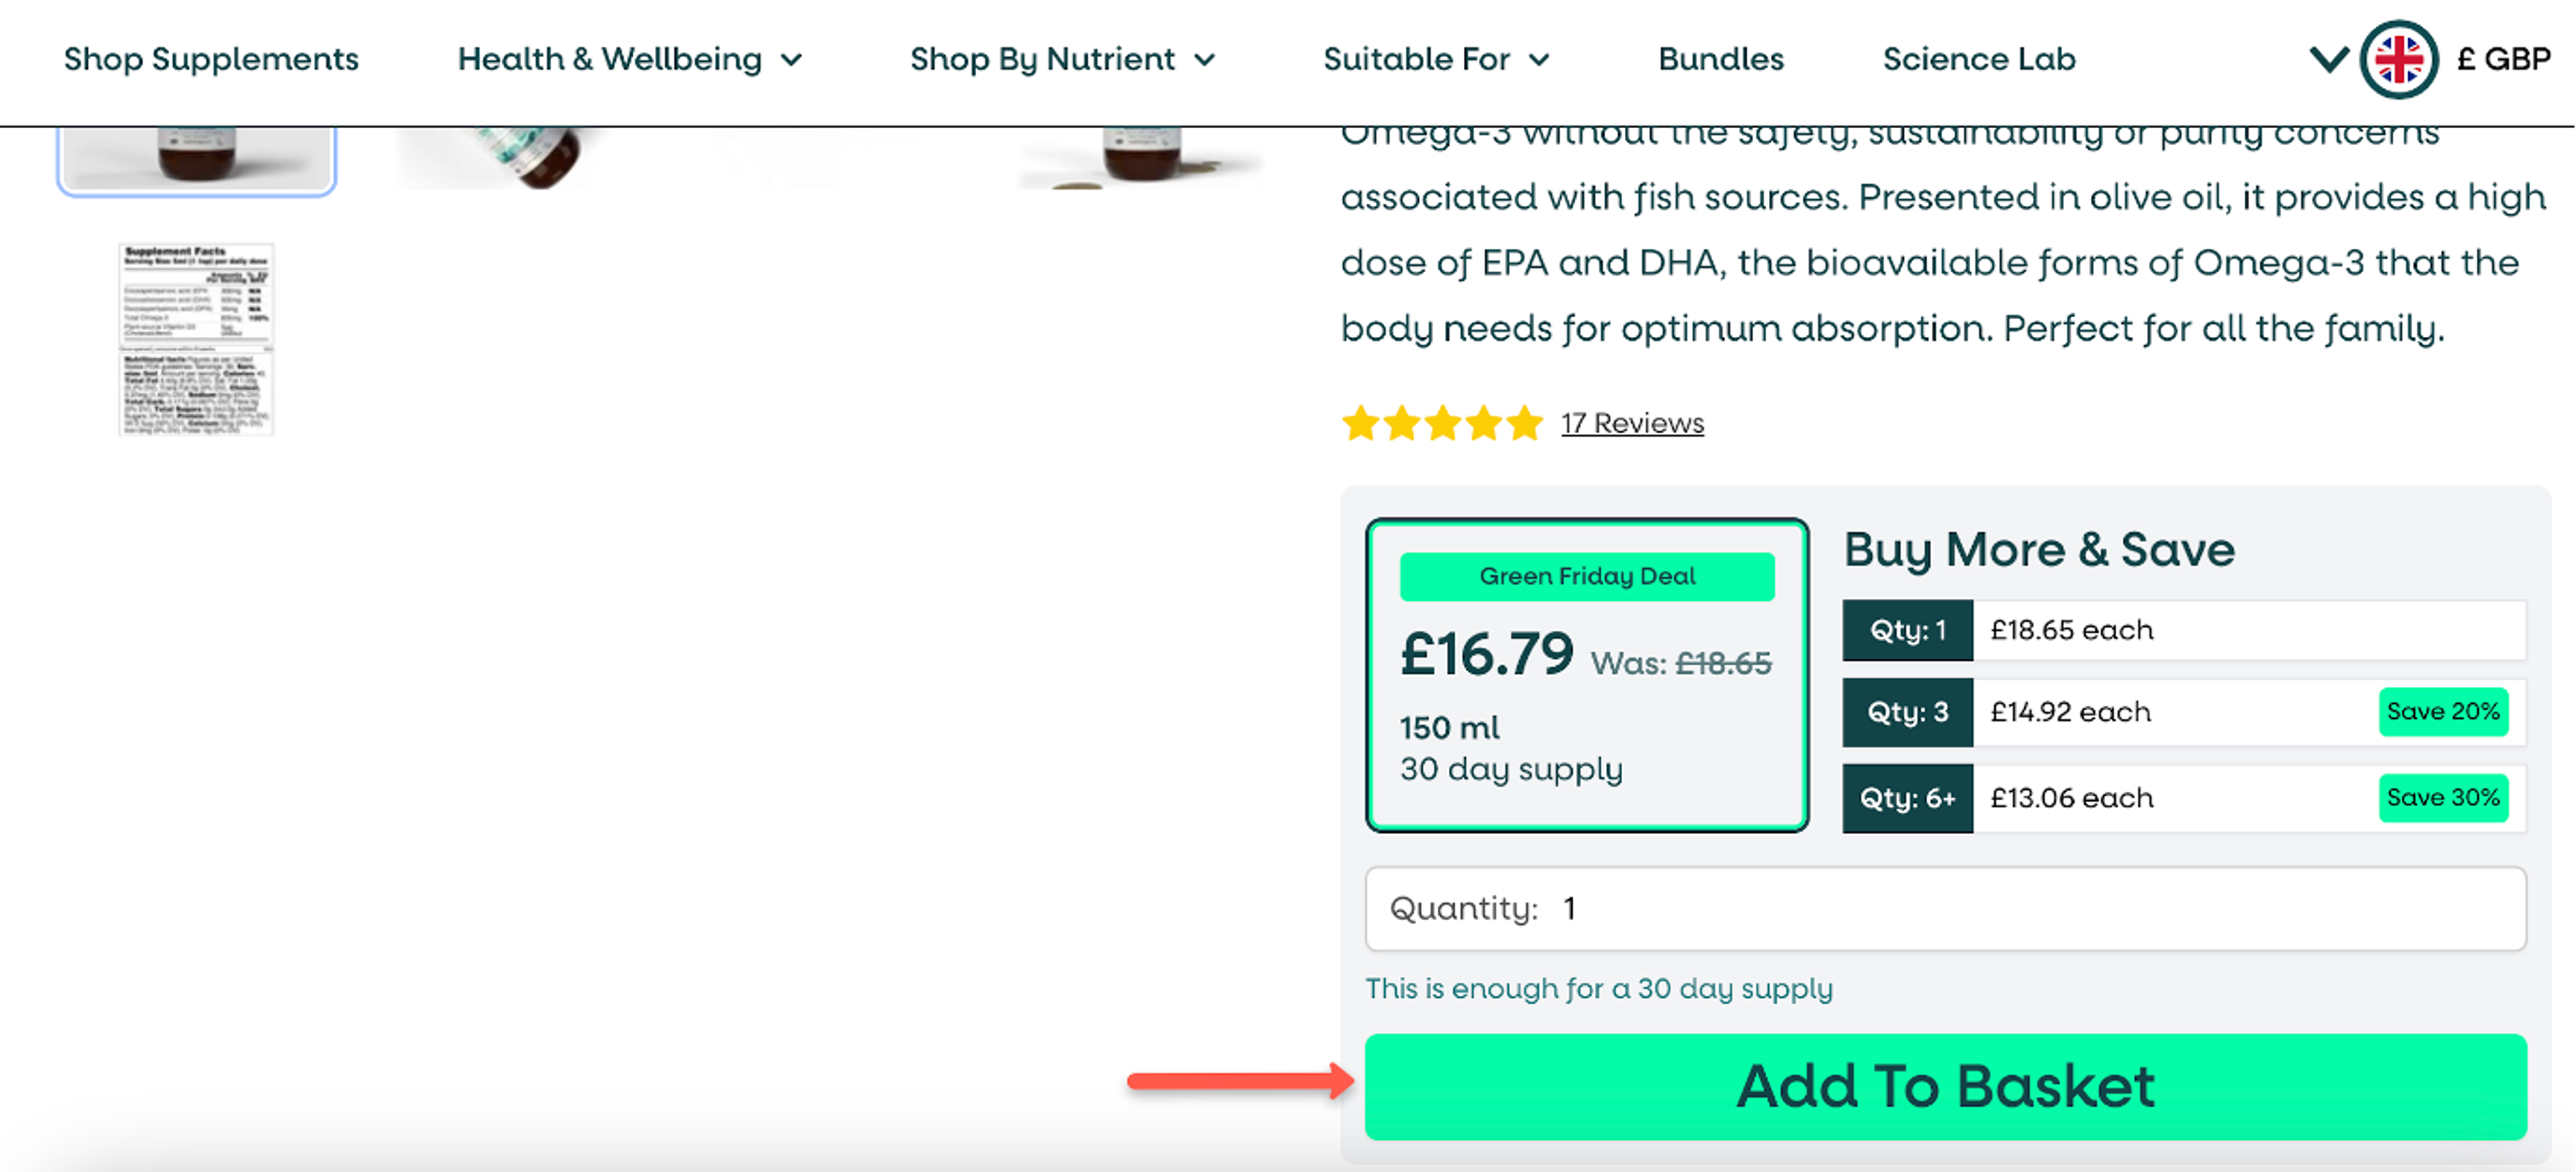The height and width of the screenshot is (1172, 2576).
Task: Expand the Health & Wellbeing menu
Action: coord(629,59)
